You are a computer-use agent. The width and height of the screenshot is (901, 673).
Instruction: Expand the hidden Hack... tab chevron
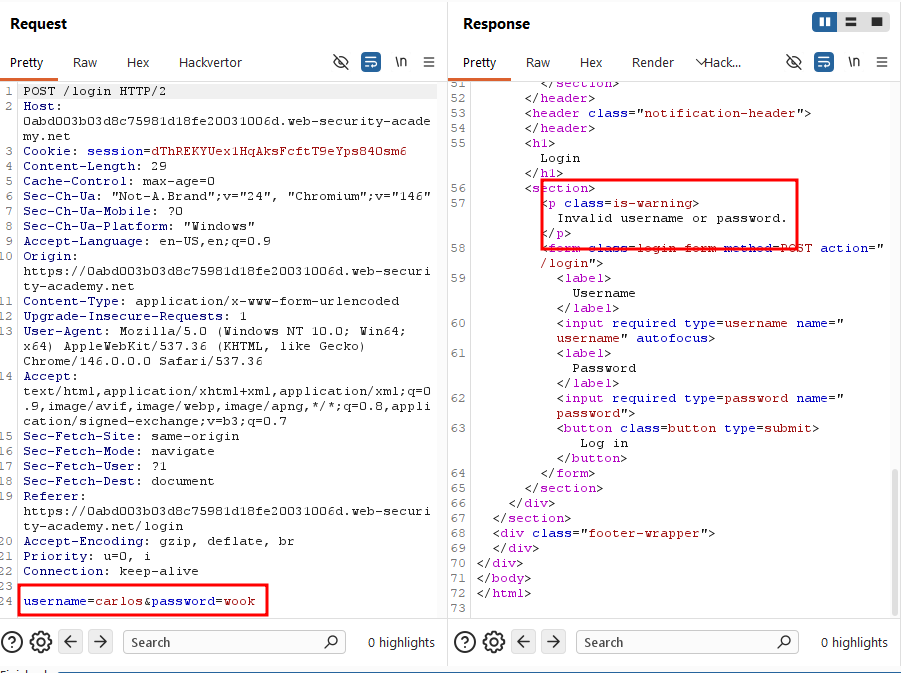[x=700, y=62]
